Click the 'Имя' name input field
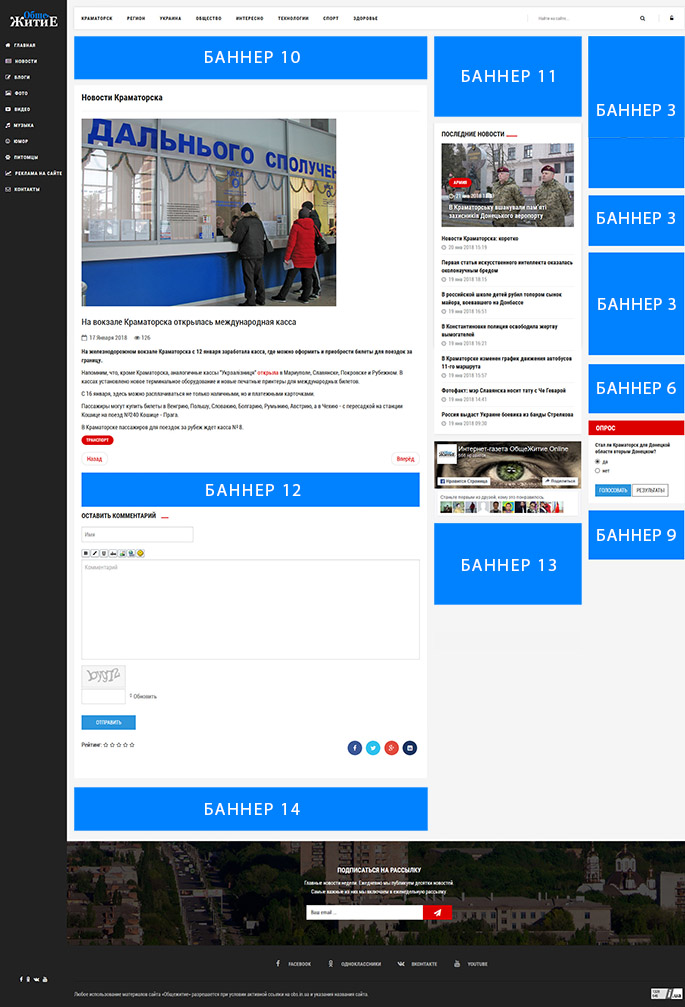Image resolution: width=685 pixels, height=1007 pixels. 137,535
